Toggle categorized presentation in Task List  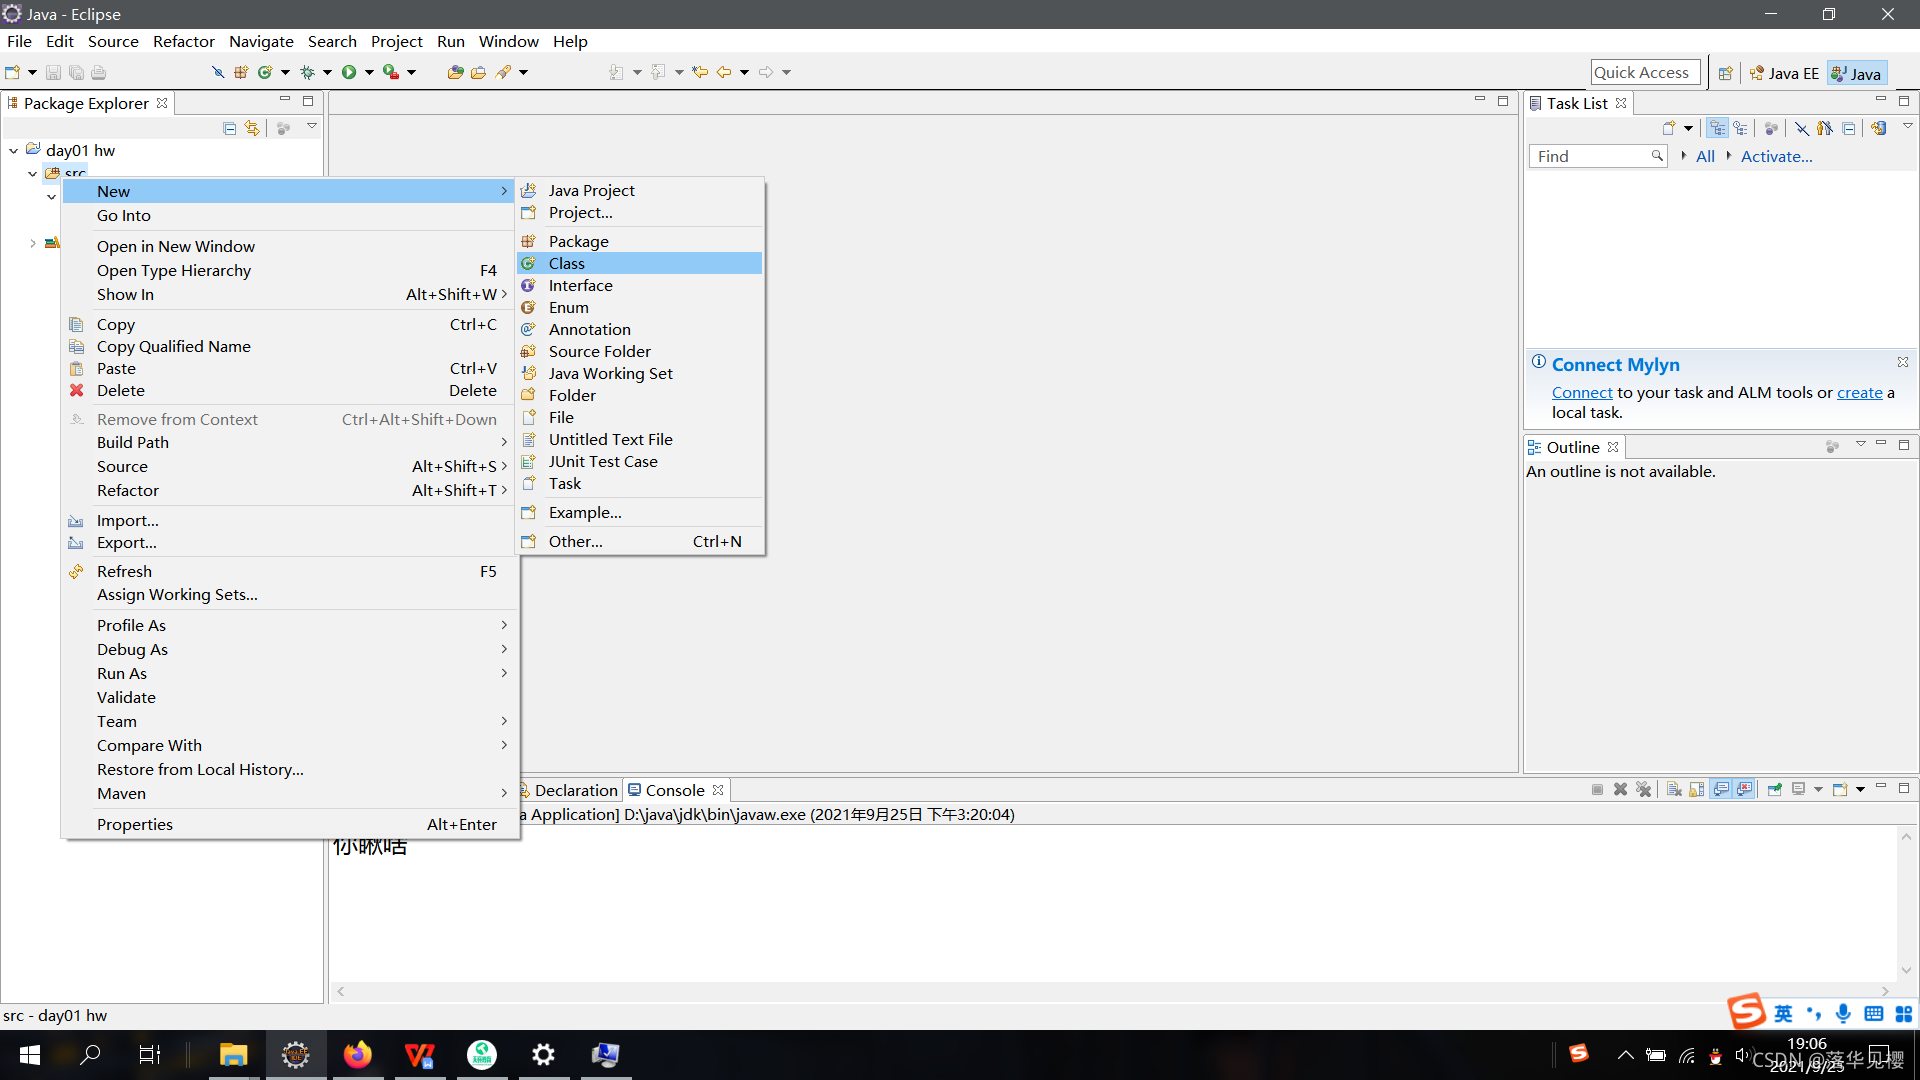point(1717,128)
